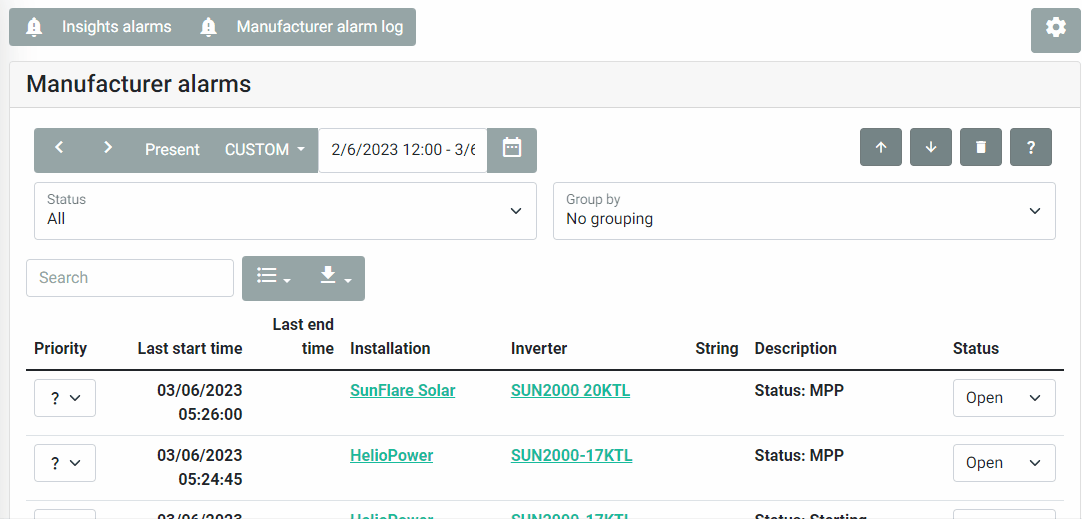This screenshot has width=1082, height=519.
Task: Open the SUN2000 20KTL inverter link
Action: coord(570,391)
